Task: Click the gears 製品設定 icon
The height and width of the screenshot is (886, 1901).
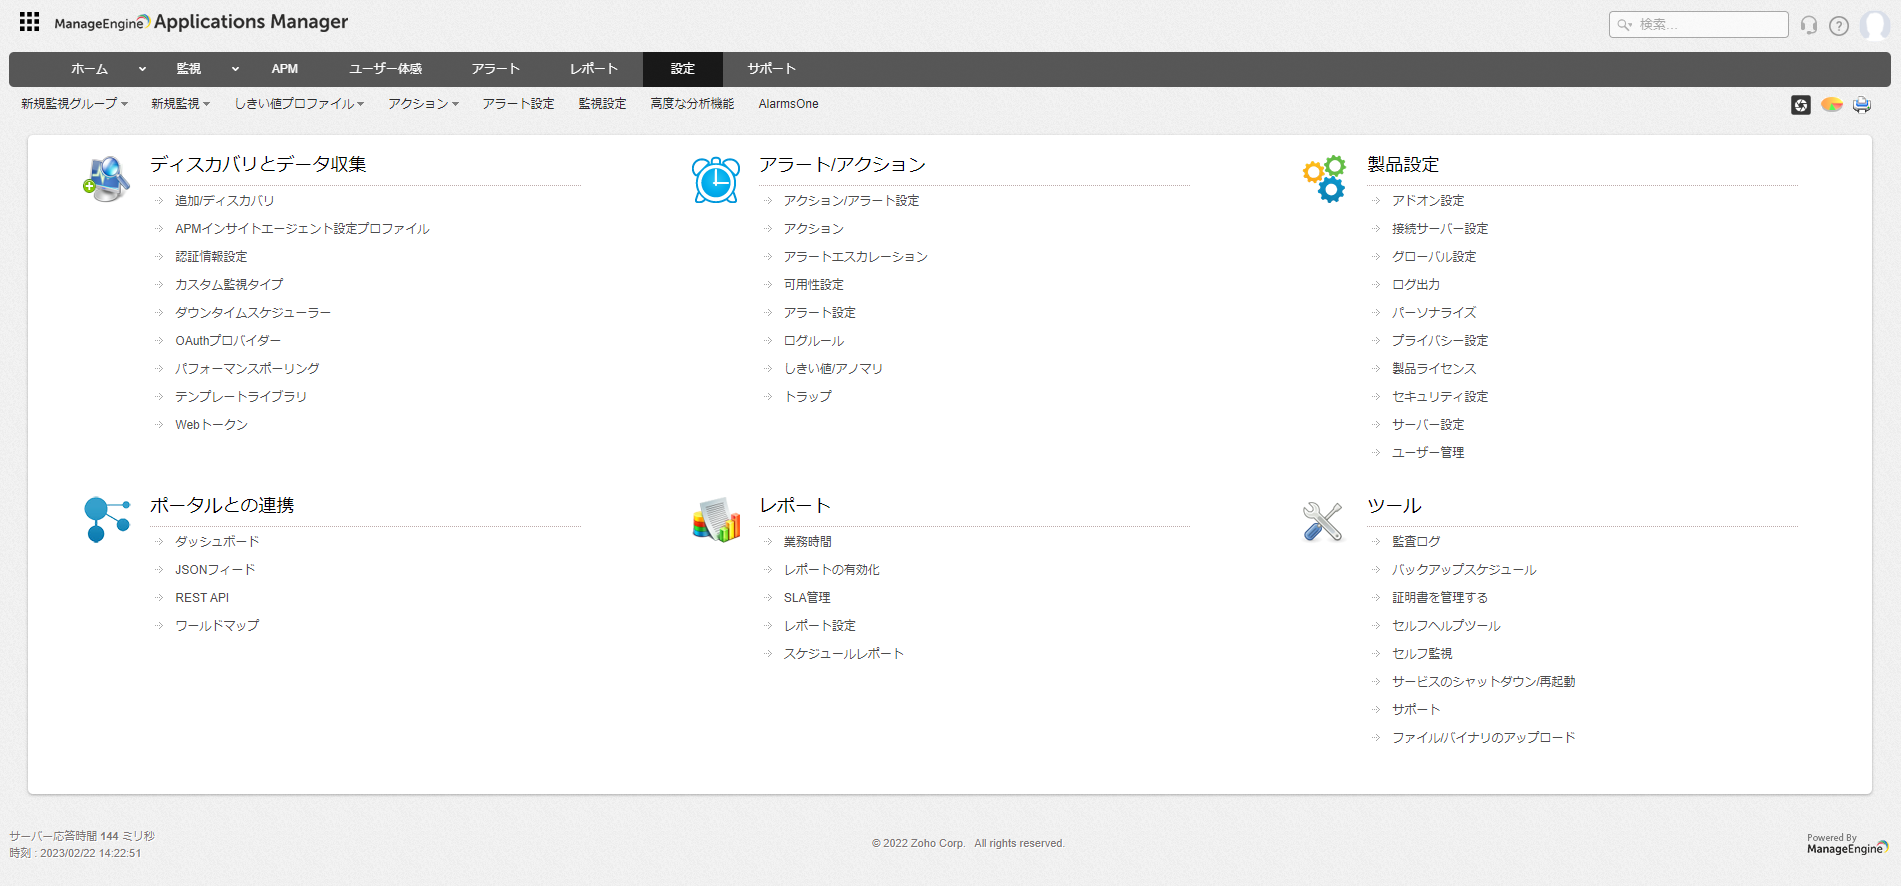Action: (1324, 180)
